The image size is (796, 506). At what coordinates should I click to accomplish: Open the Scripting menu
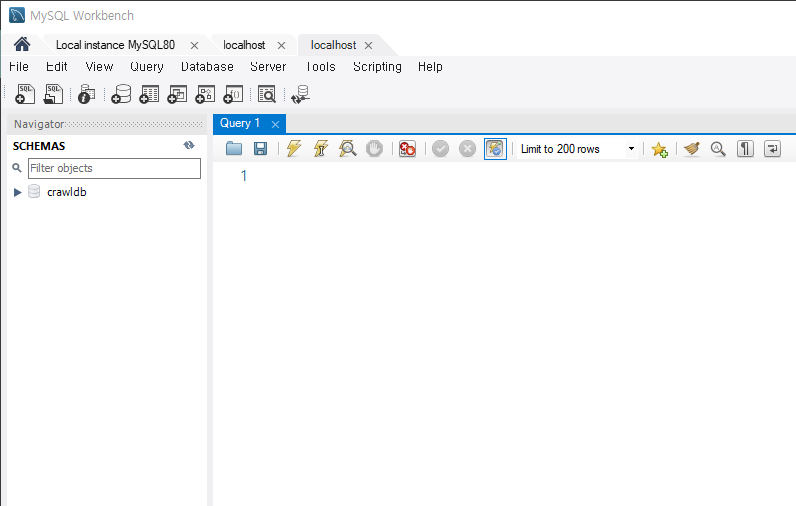tap(377, 66)
